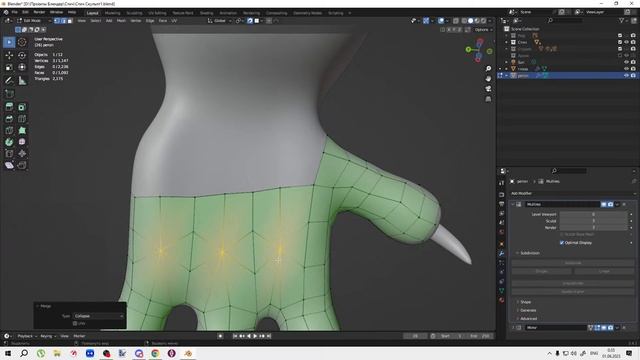Image resolution: width=640 pixels, height=360 pixels.
Task: Select the Spin tool
Action: coord(9,142)
